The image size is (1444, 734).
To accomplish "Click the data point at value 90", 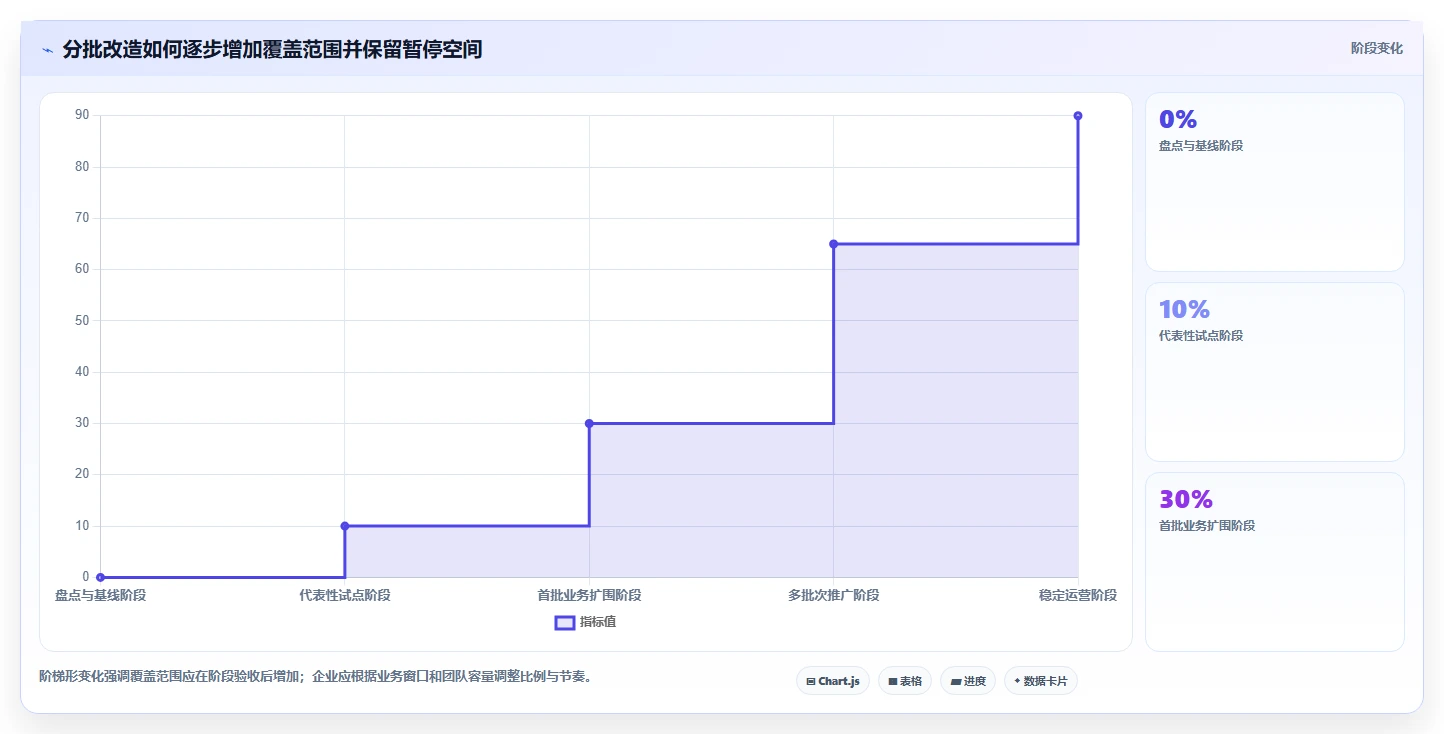I will [1078, 116].
